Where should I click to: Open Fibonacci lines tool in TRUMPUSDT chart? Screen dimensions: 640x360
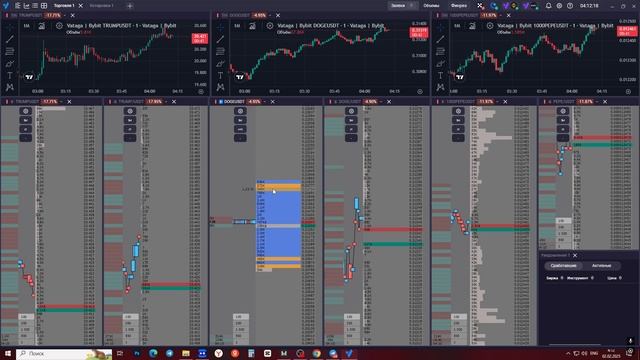click(10, 51)
